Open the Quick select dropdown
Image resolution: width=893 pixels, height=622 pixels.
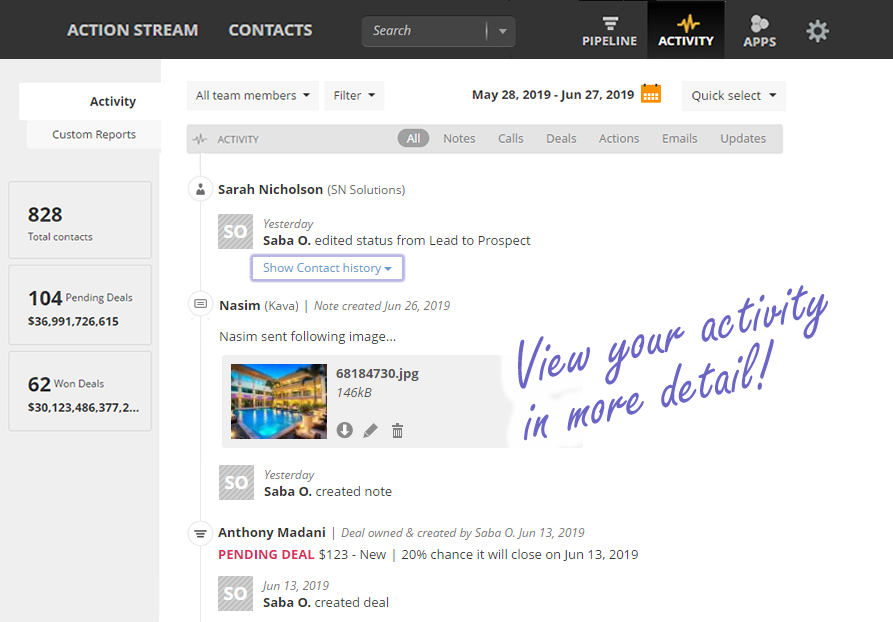[734, 96]
